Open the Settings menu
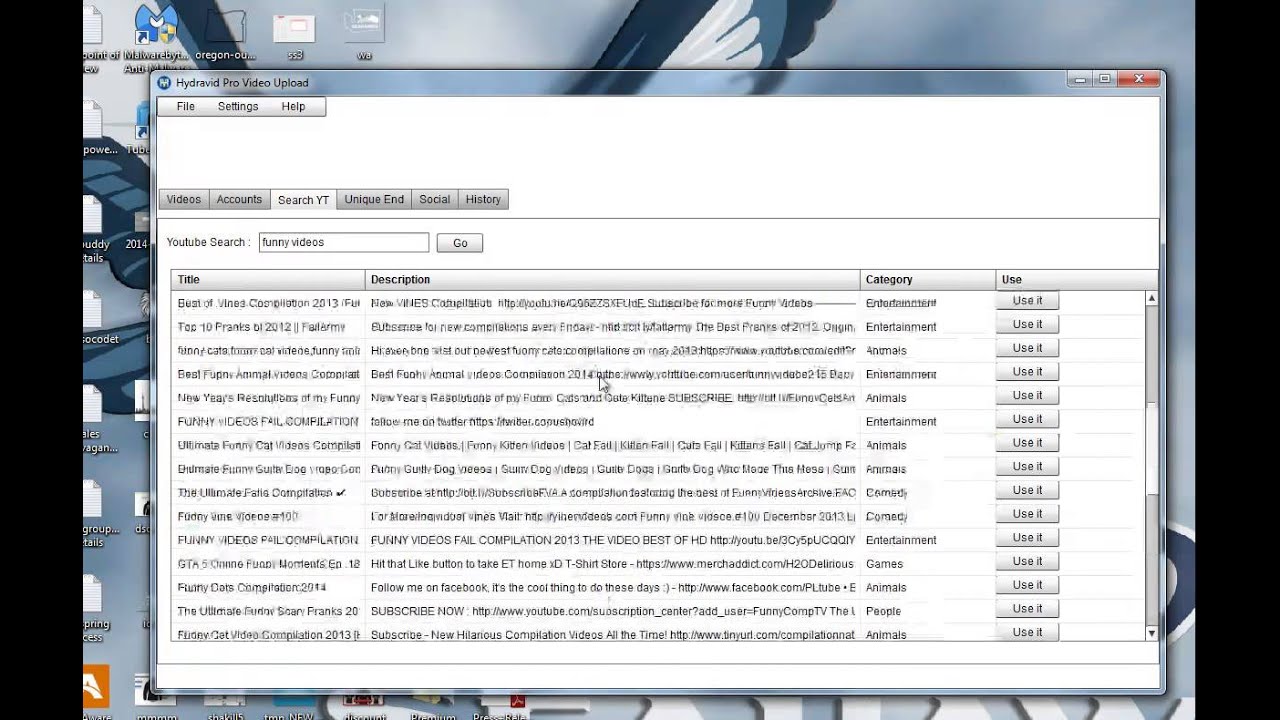Image resolution: width=1280 pixels, height=720 pixels. tap(238, 106)
